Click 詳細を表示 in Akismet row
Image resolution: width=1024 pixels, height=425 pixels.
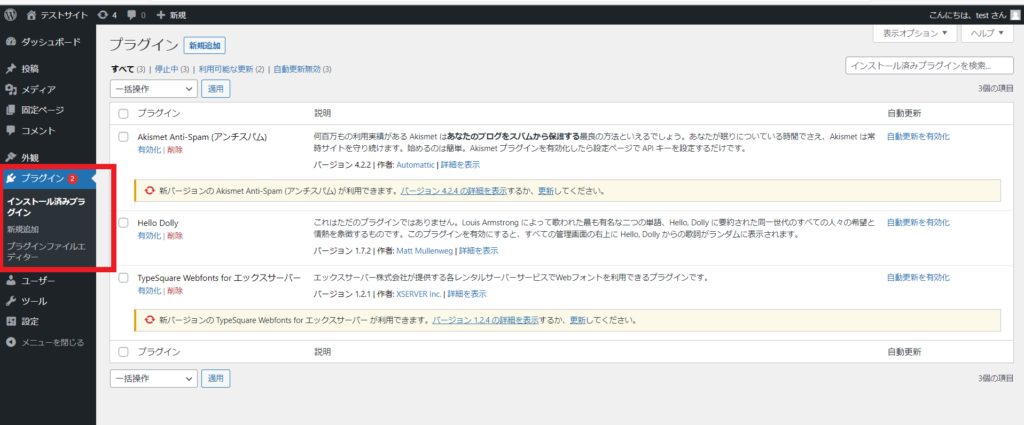[x=460, y=165]
